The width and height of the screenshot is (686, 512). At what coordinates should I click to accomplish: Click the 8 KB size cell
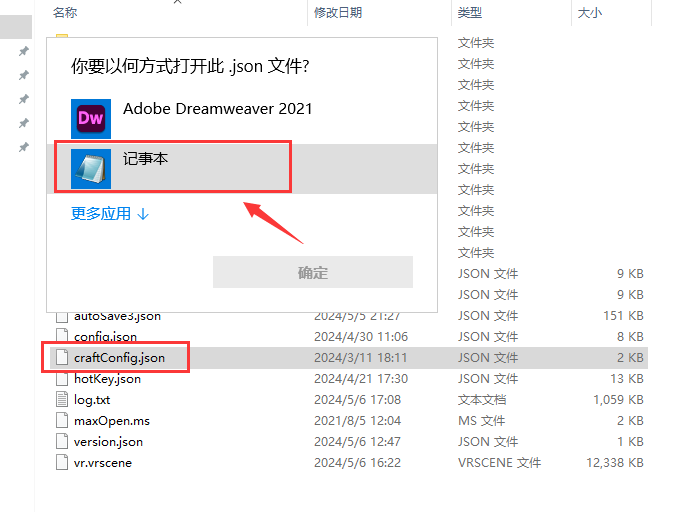pyautogui.click(x=630, y=337)
